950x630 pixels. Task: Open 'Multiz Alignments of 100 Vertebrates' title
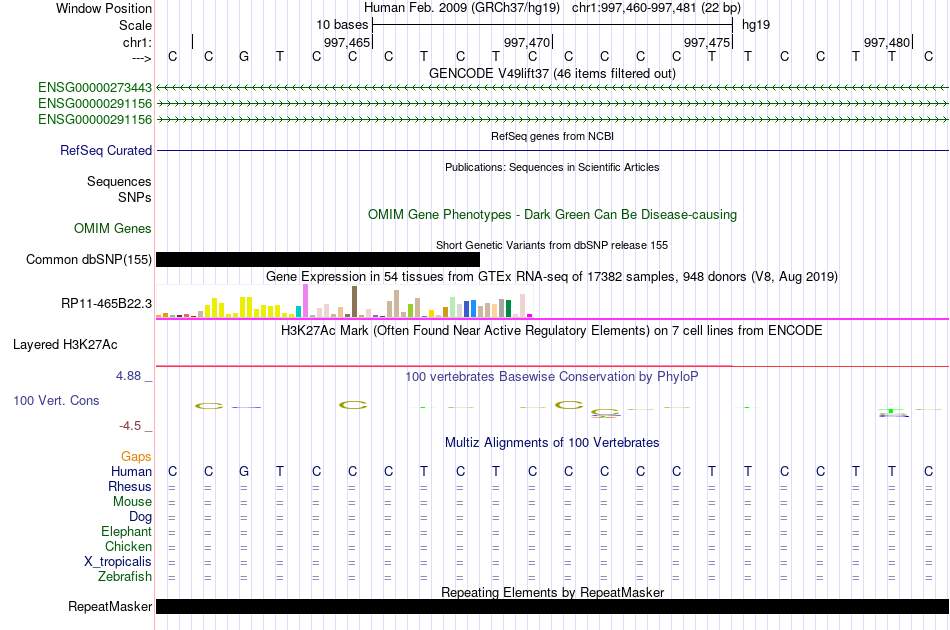pos(552,442)
